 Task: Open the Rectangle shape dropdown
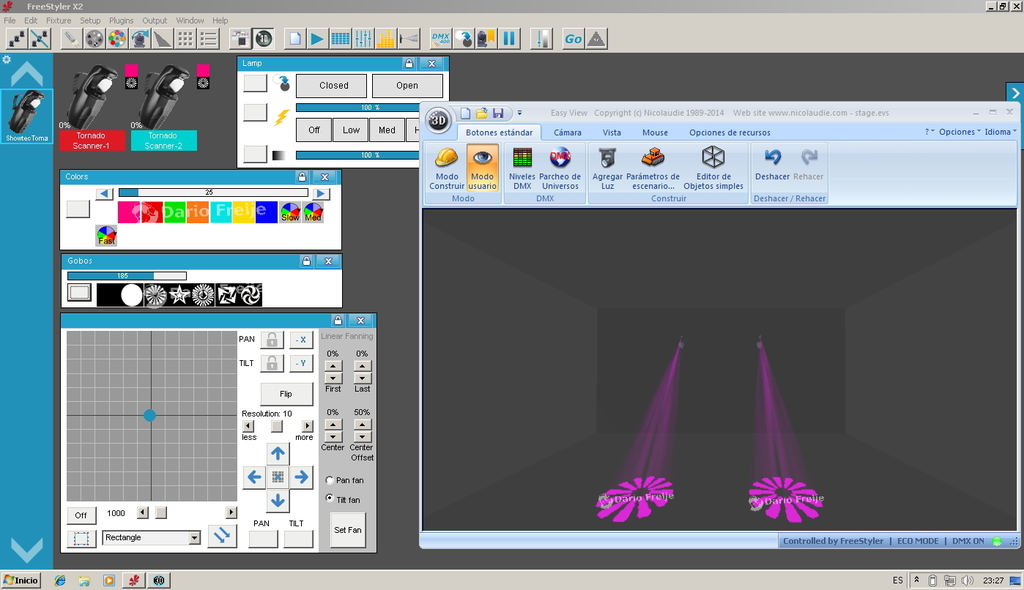pyautogui.click(x=194, y=538)
